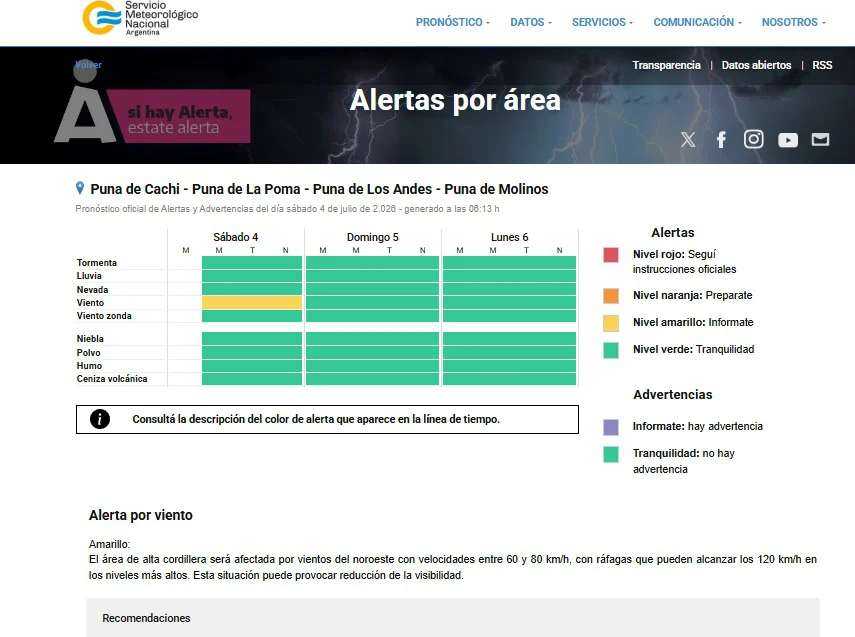The height and width of the screenshot is (637, 855).
Task: Click the email envelope icon
Action: 820,140
